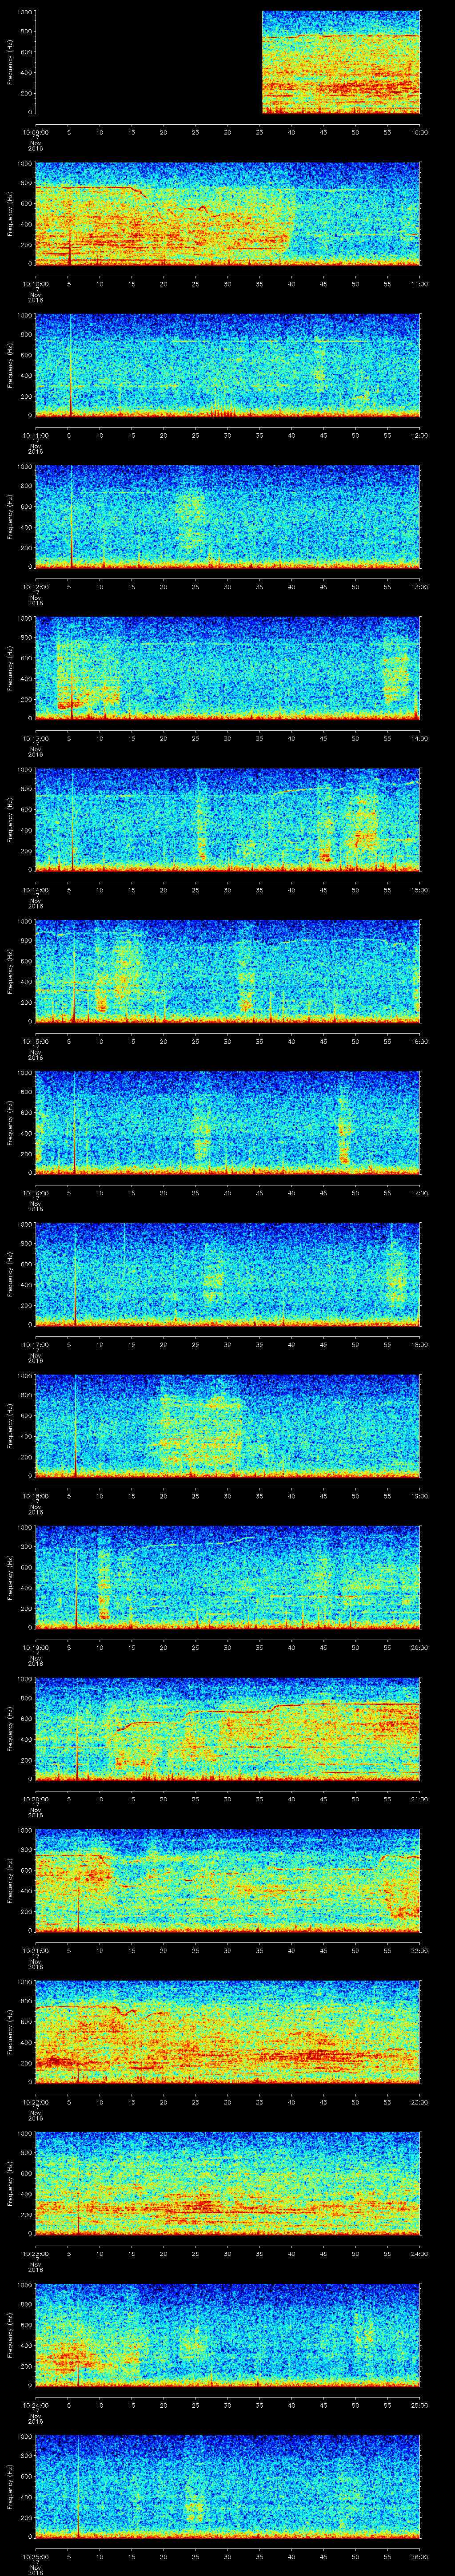
Task: Click the spectrogram panel starting at 10:15:00
Action: click(x=227, y=971)
